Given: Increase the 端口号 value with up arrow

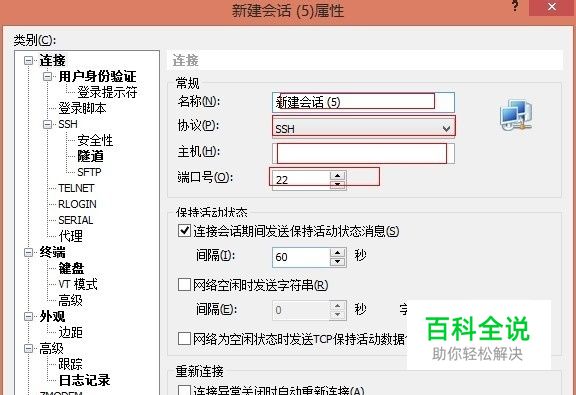Looking at the screenshot, I should (x=338, y=176).
